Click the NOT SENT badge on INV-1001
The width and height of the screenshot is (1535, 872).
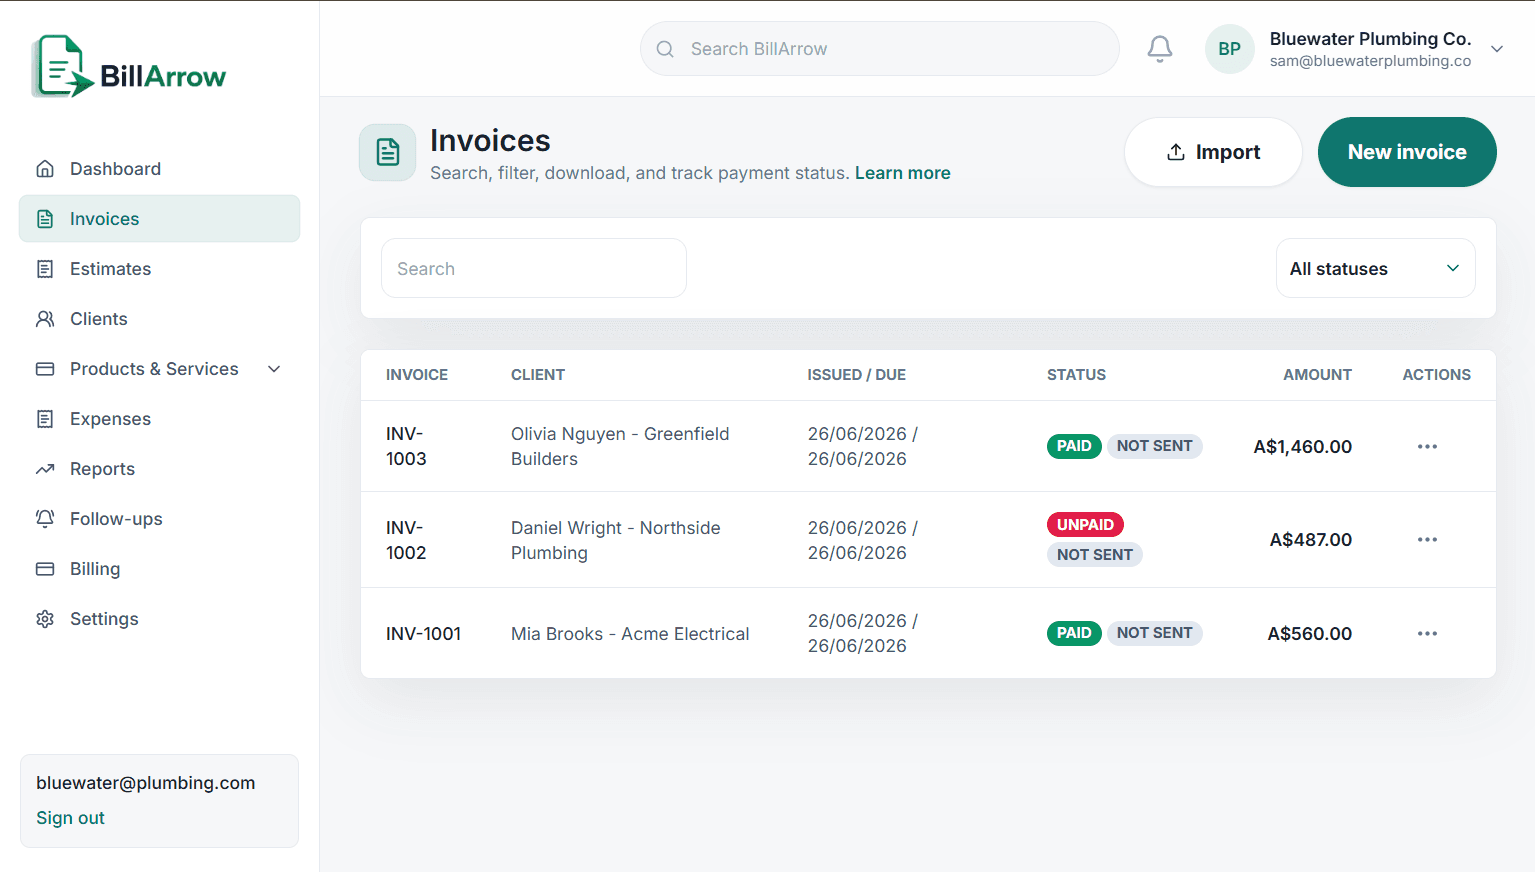point(1154,633)
